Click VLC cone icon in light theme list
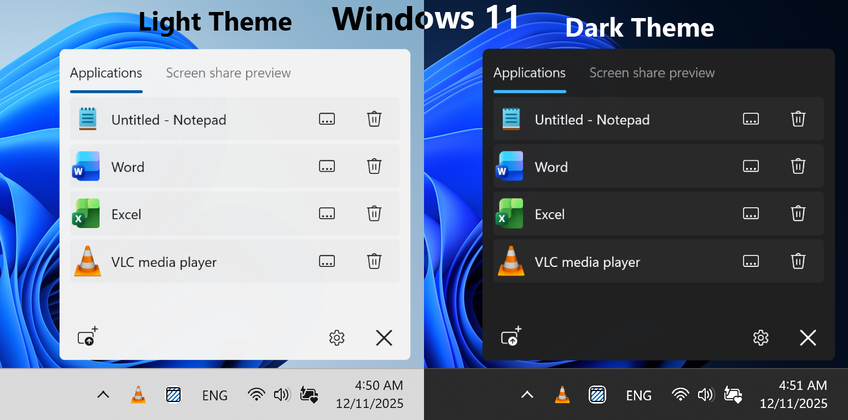Viewport: 848px width, 420px height. click(88, 261)
